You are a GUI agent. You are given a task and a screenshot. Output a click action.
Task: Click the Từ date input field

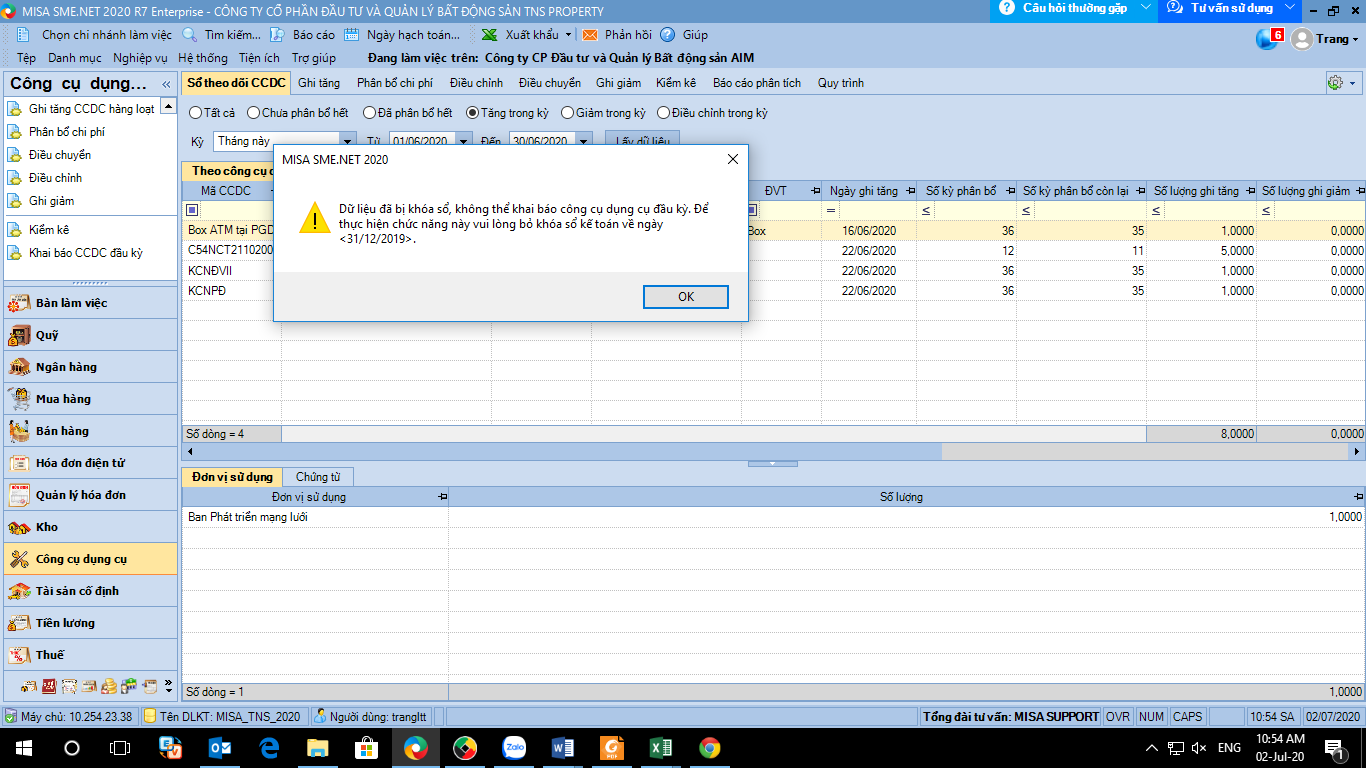click(x=423, y=141)
